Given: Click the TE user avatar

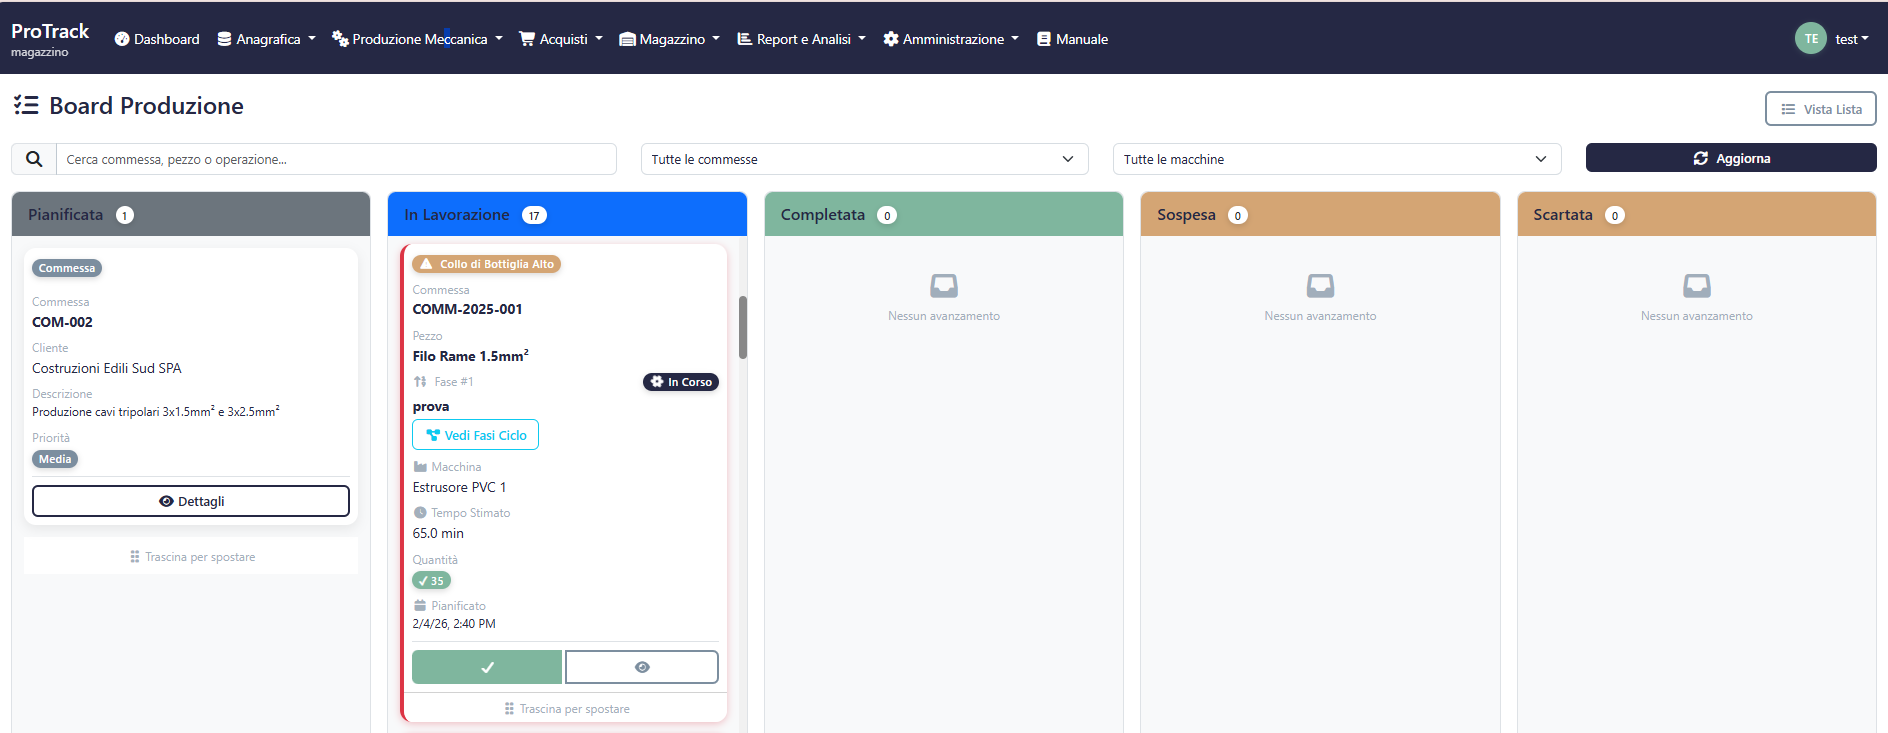Looking at the screenshot, I should [1810, 39].
